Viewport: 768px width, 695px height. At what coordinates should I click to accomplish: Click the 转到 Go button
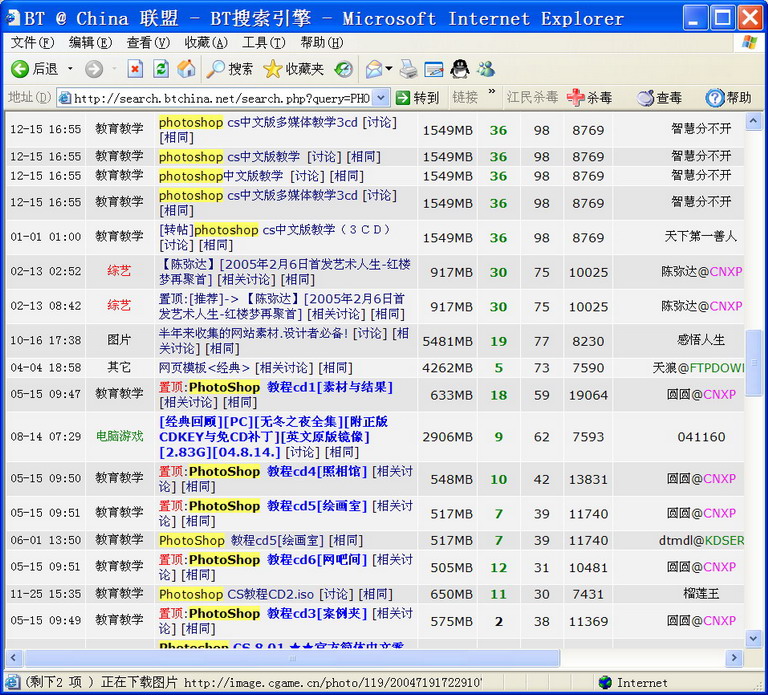(x=417, y=98)
